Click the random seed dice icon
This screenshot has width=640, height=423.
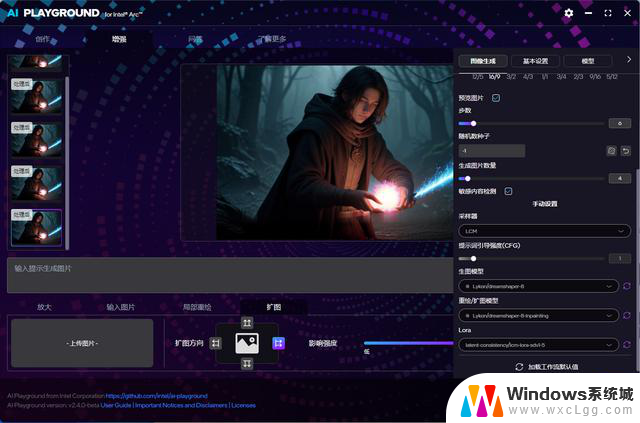coord(611,151)
